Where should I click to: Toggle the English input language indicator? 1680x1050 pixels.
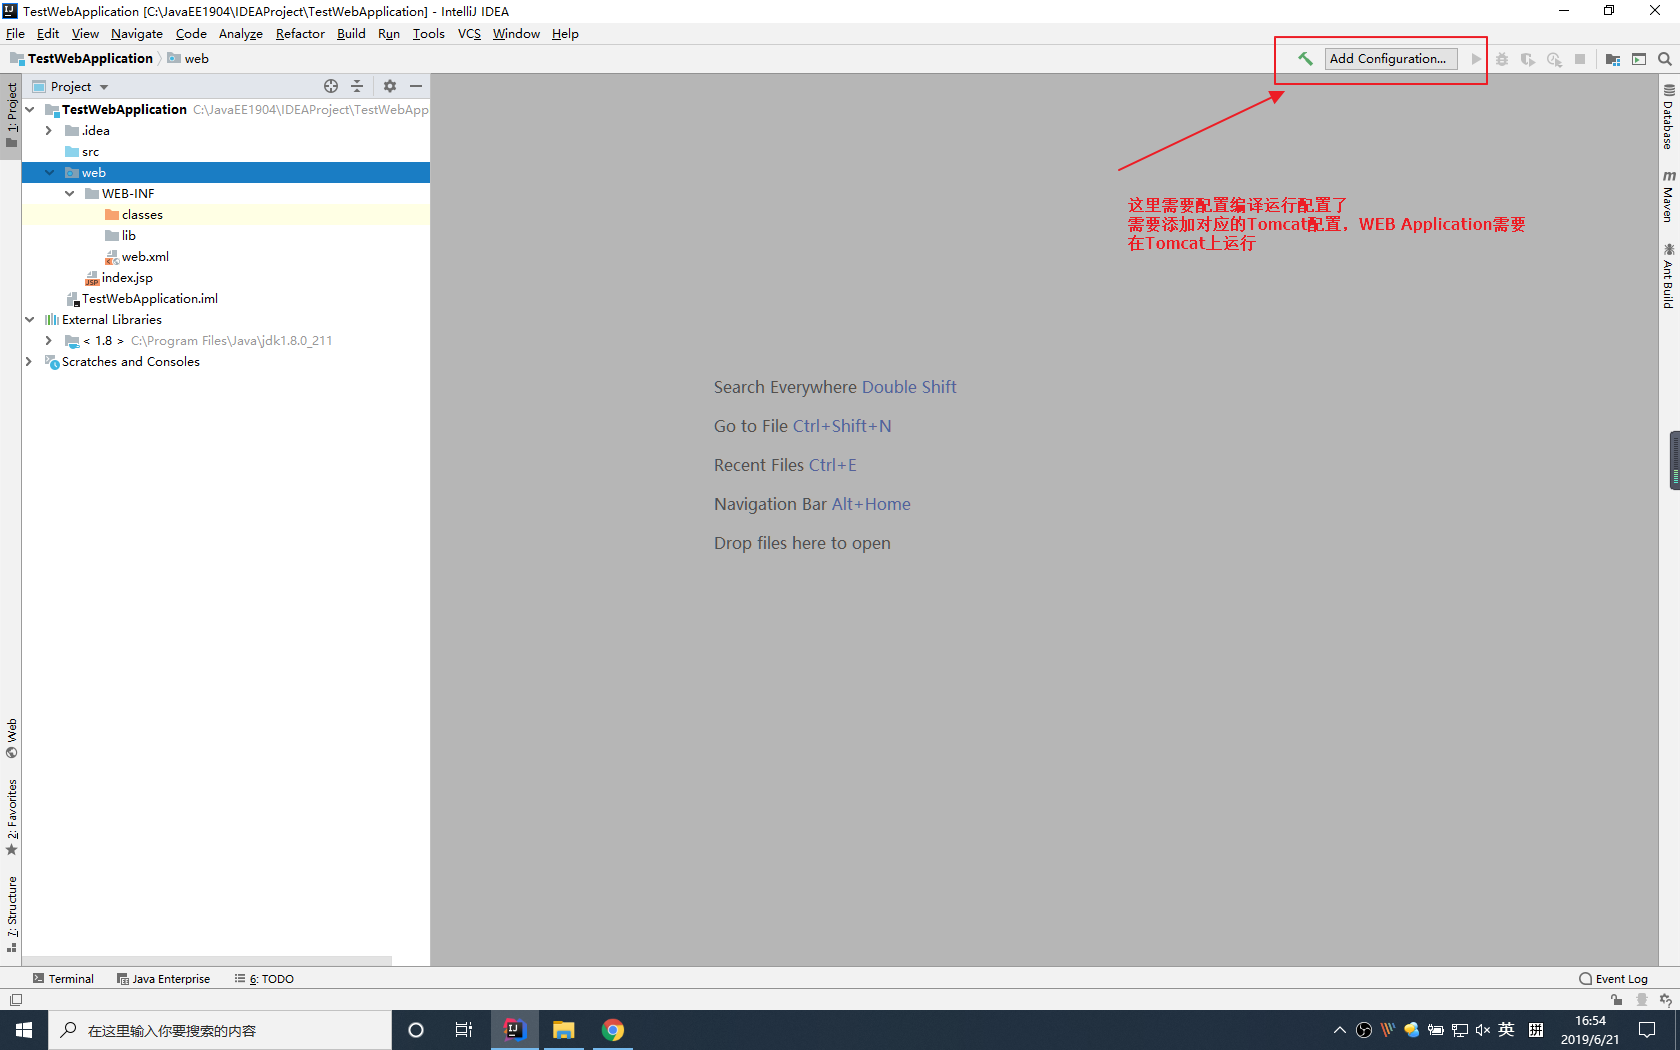click(1507, 1030)
